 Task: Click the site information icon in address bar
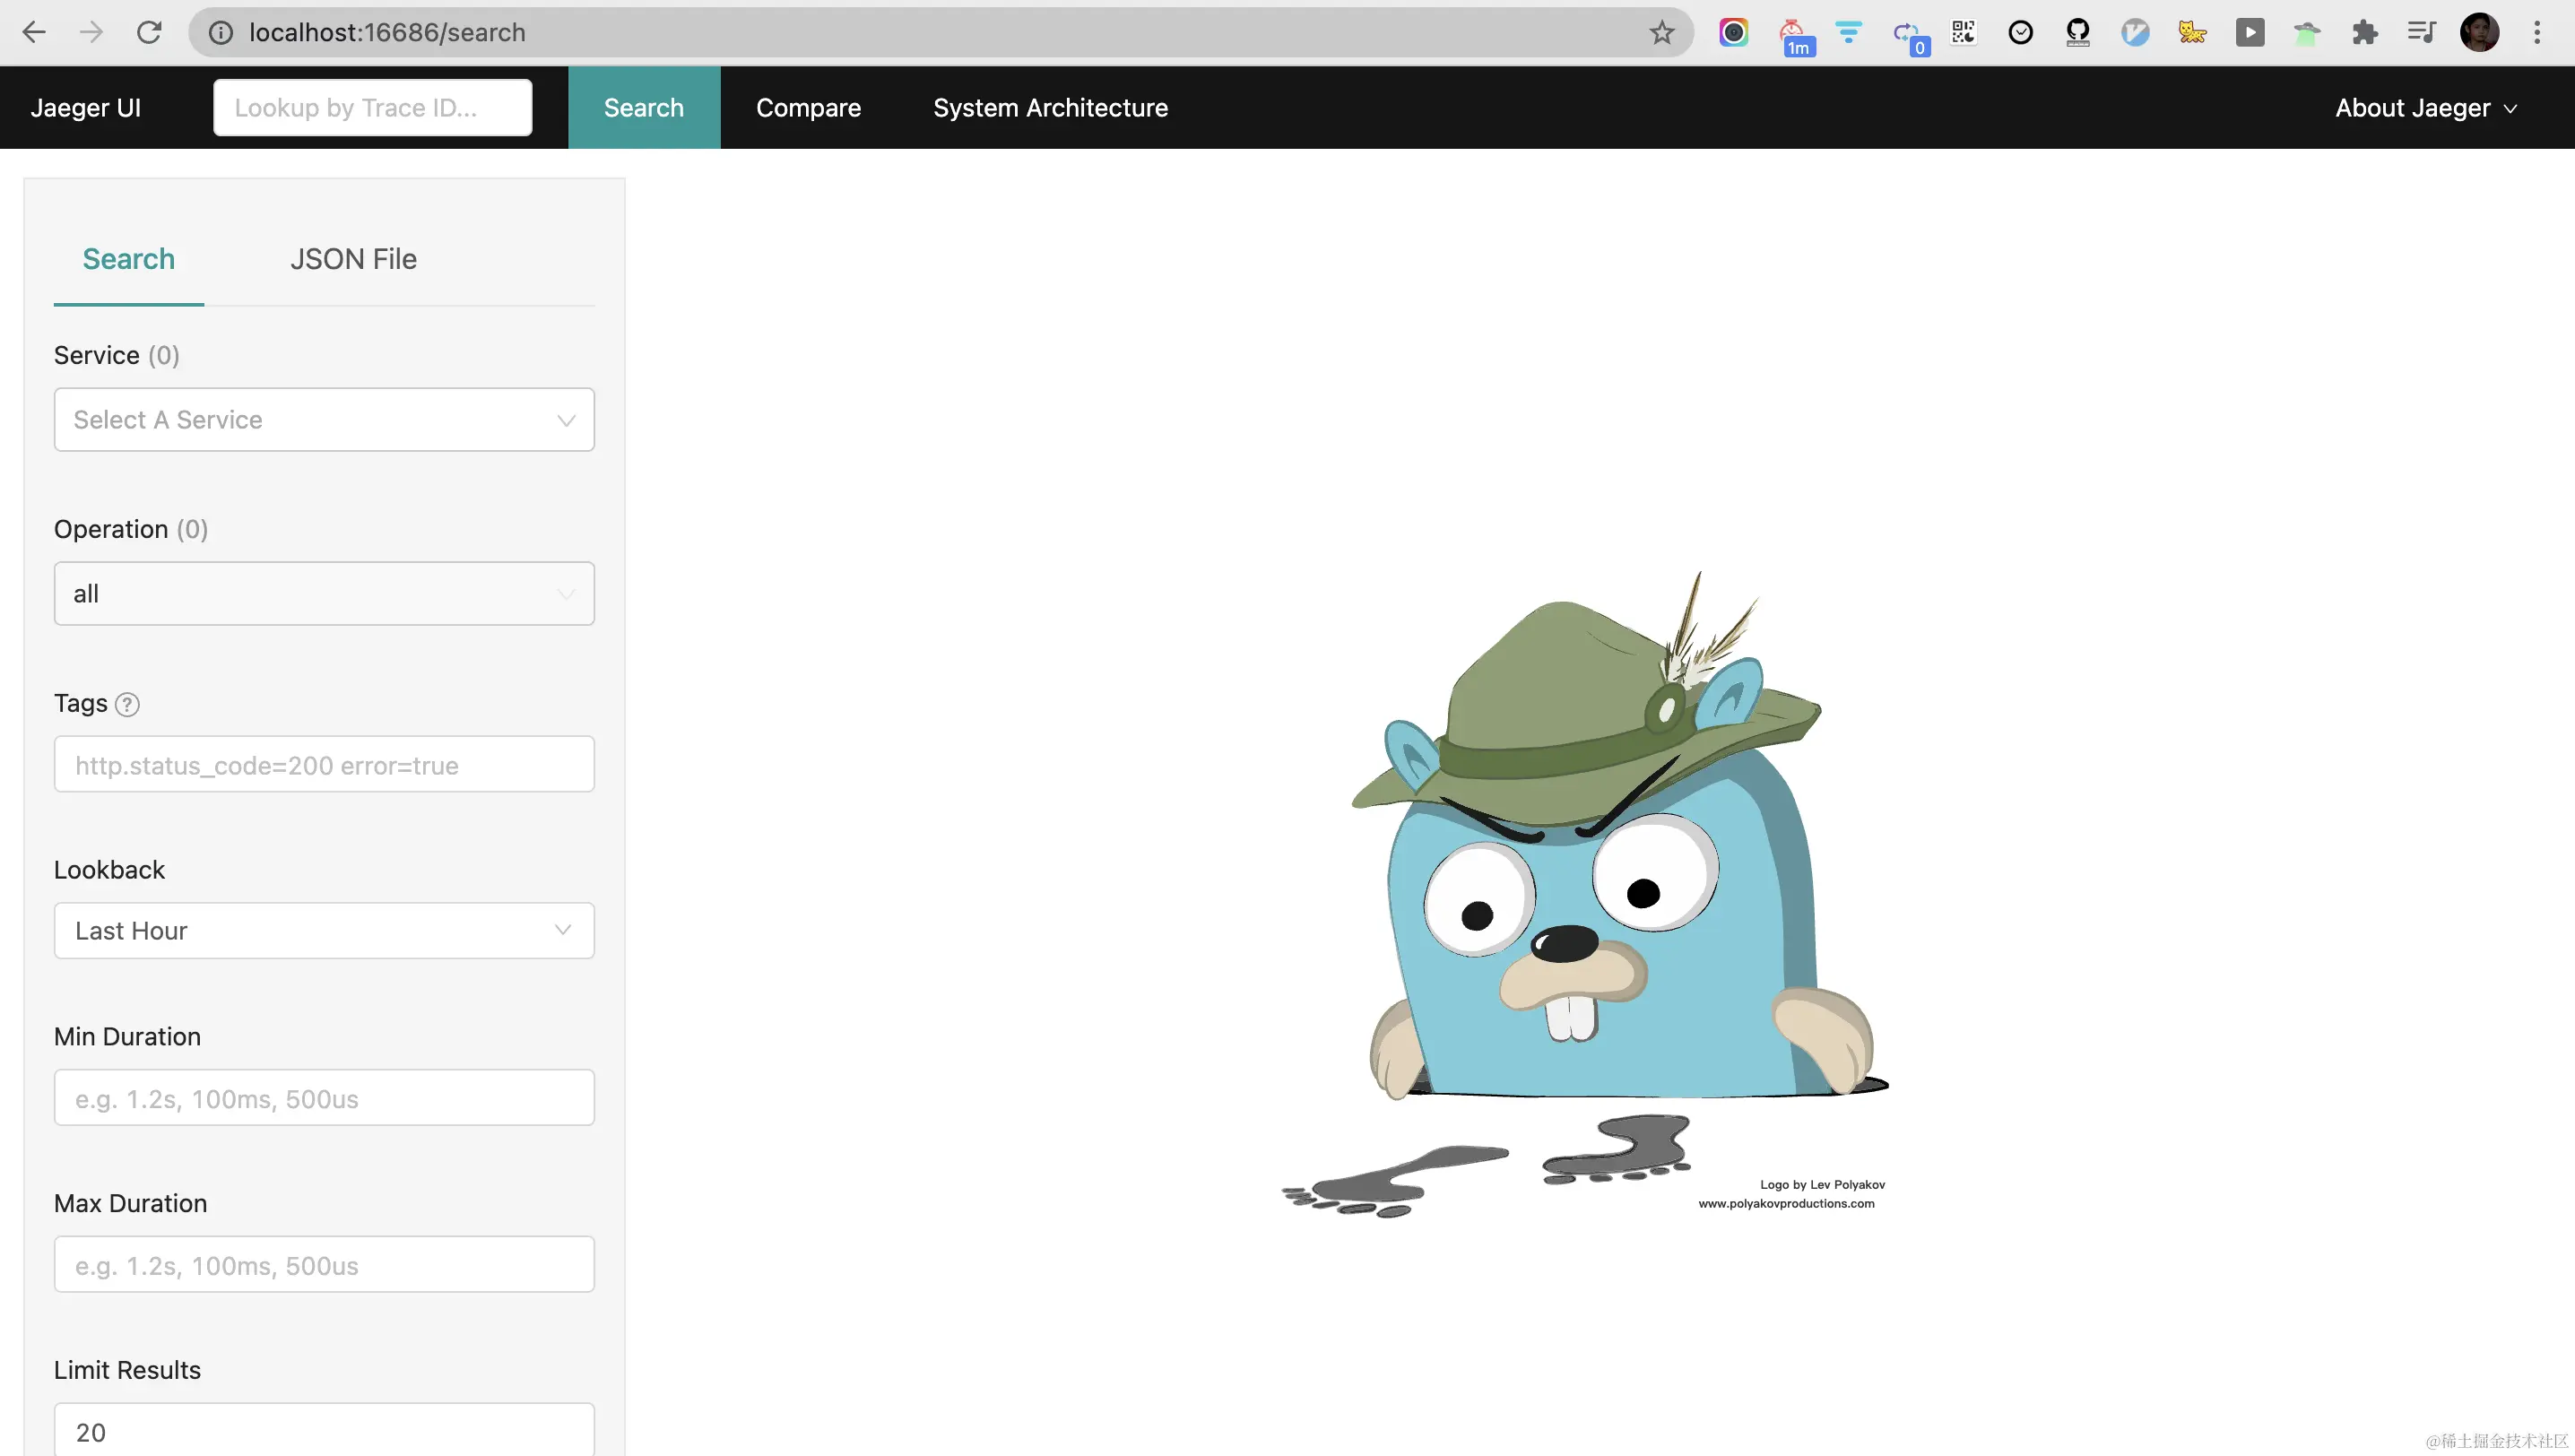[220, 33]
